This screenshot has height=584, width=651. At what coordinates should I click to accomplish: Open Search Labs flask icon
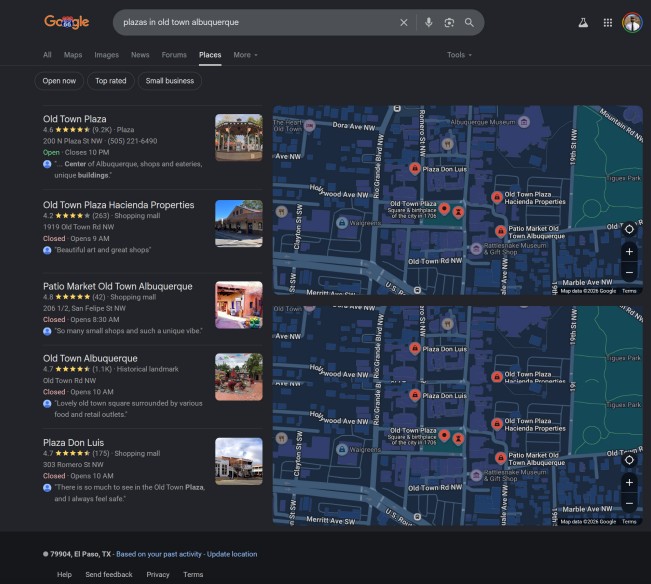pyautogui.click(x=583, y=22)
